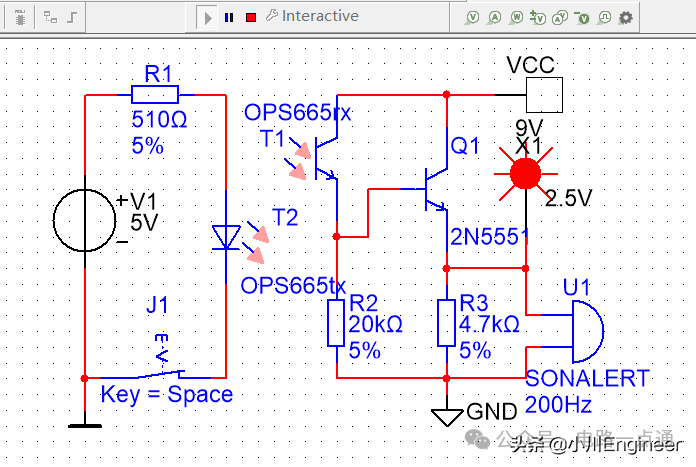Click the 9V label under VCC
Screen dimensions: 696x467
pyautogui.click(x=529, y=128)
